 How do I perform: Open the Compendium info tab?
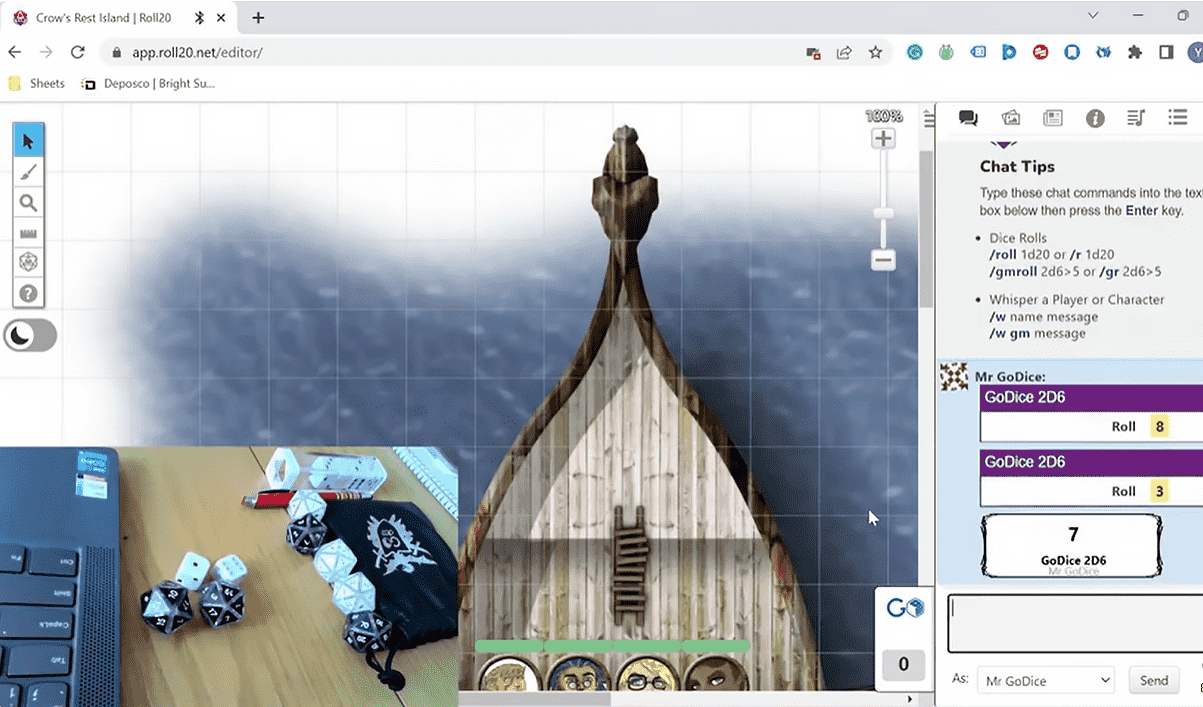click(x=1095, y=118)
